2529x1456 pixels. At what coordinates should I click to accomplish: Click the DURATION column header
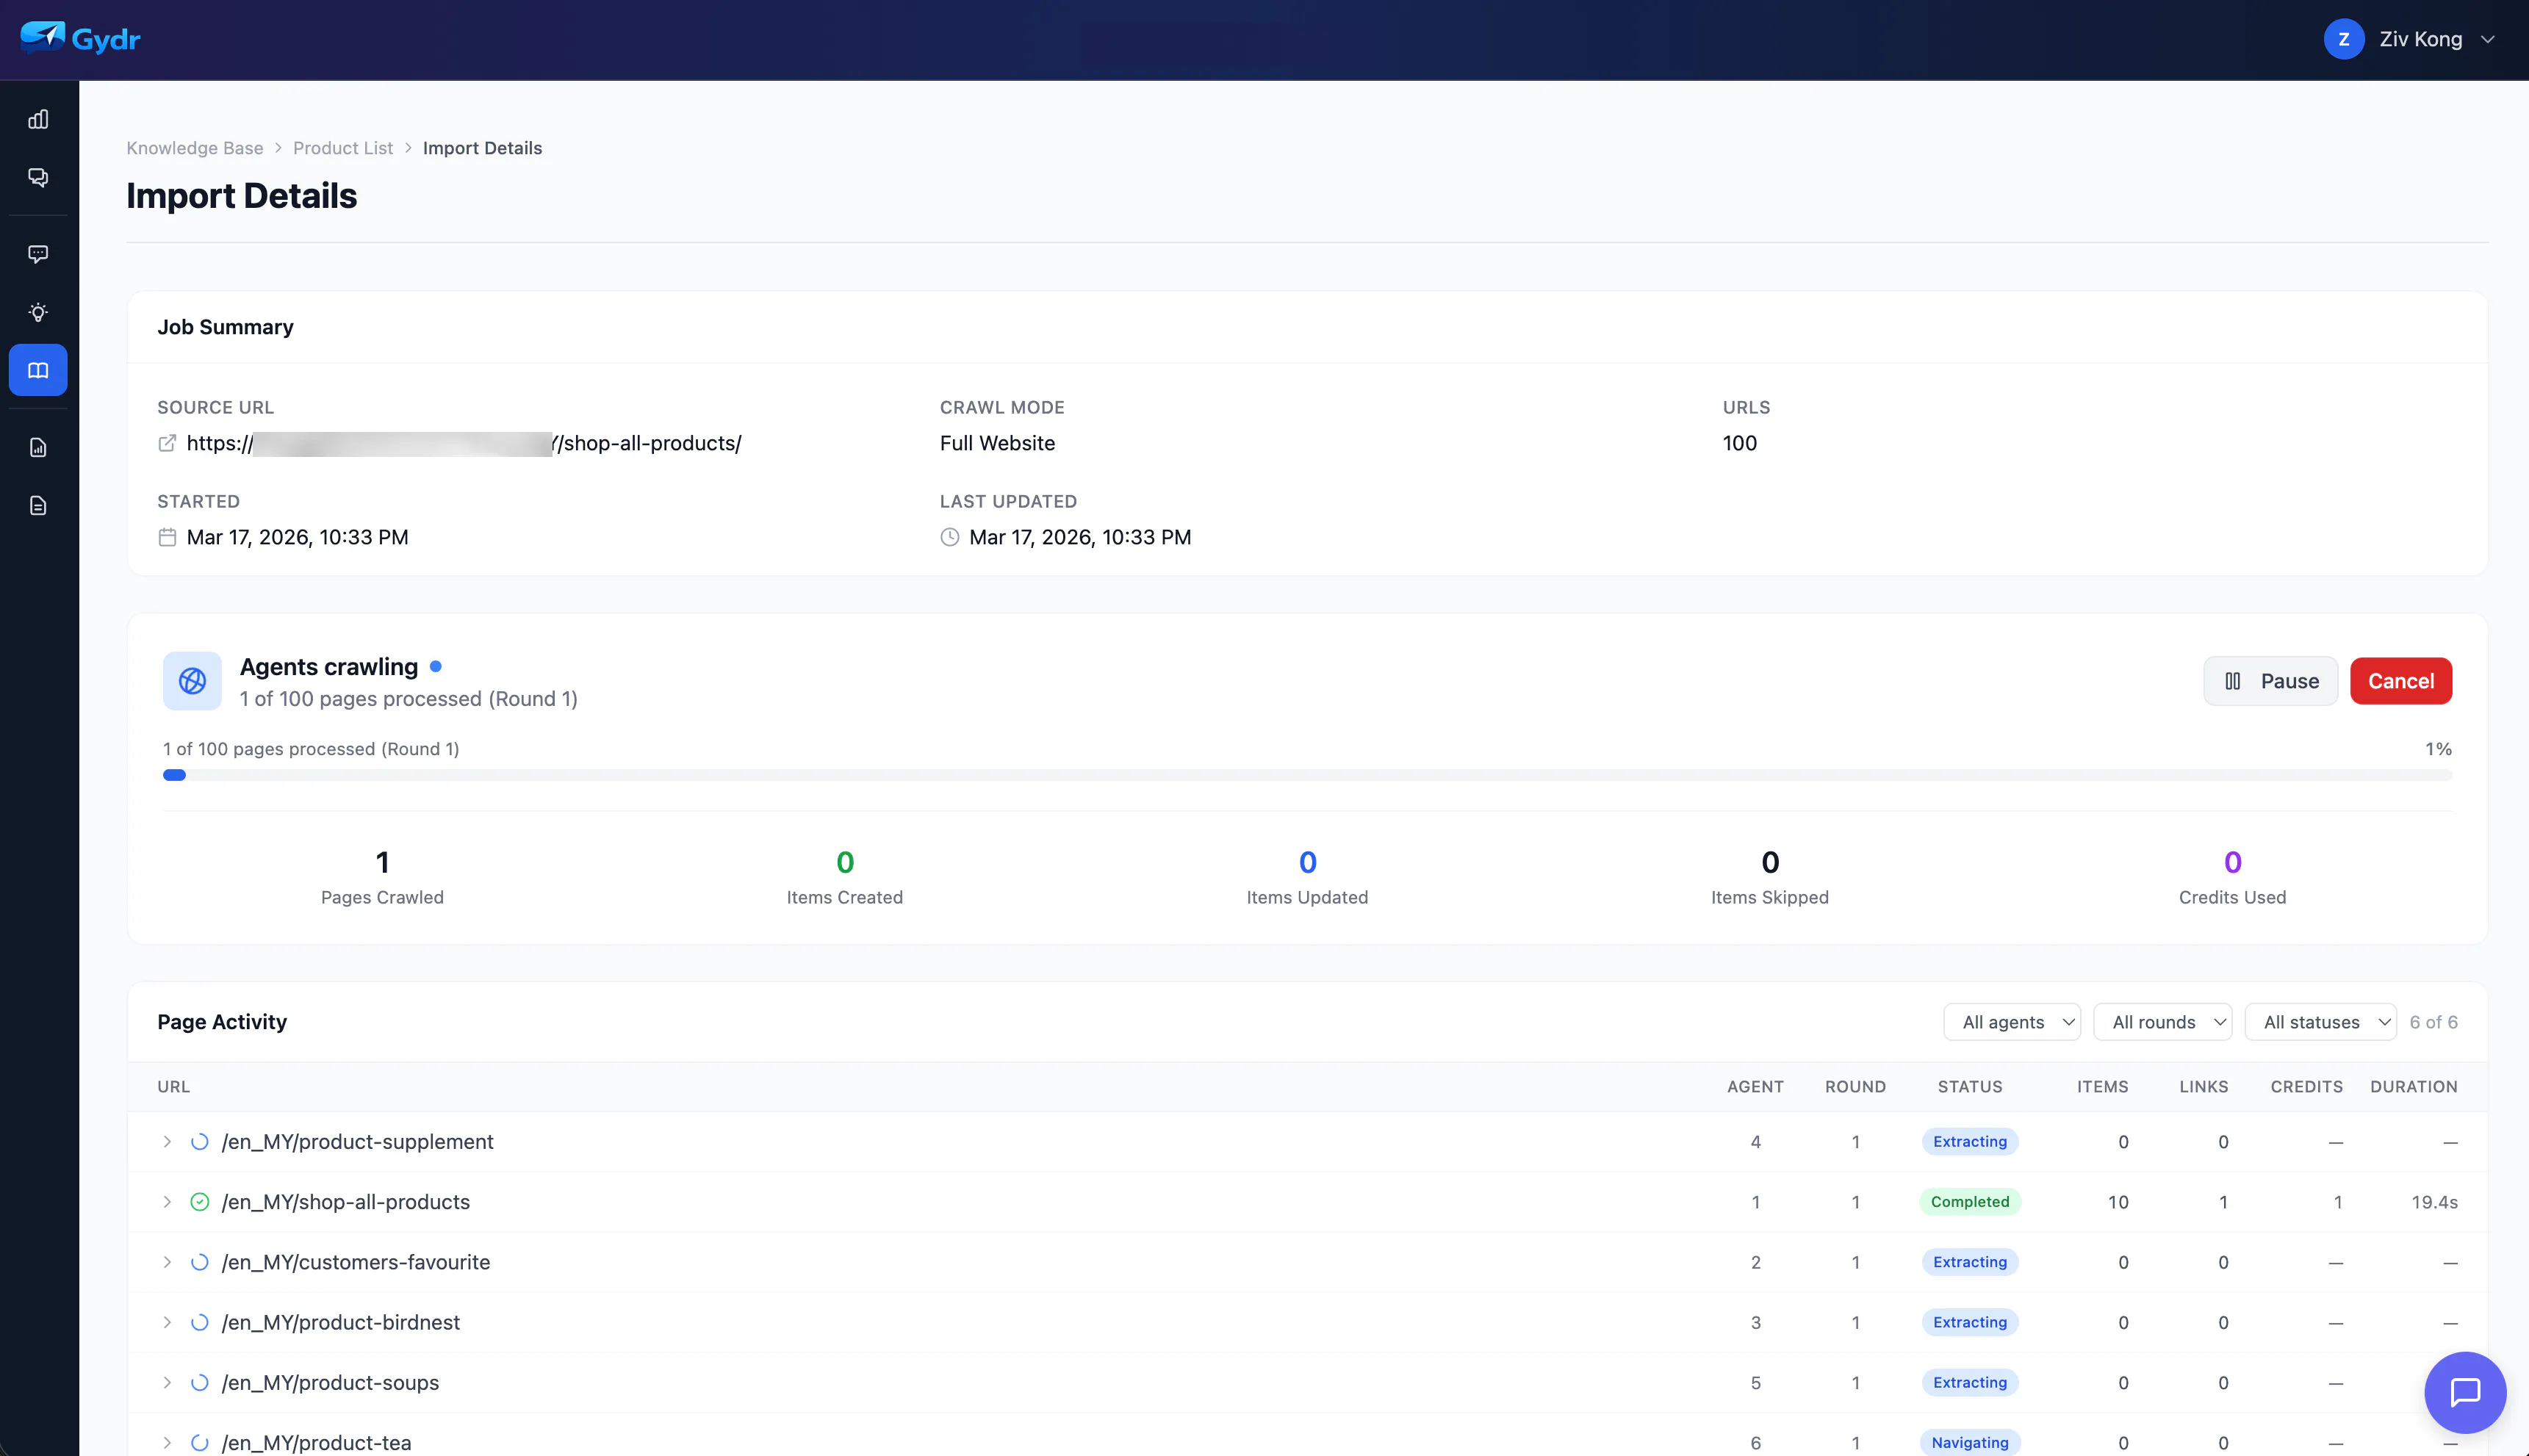(x=2413, y=1087)
